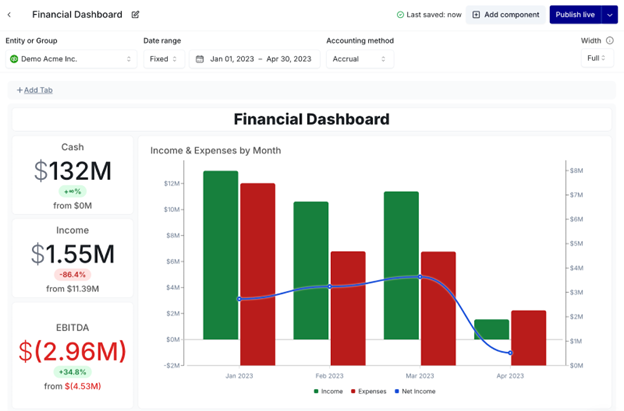Screen dimensions: 624x411
Task: Select the EBITDA $(2.96M) card
Action: coord(72,355)
